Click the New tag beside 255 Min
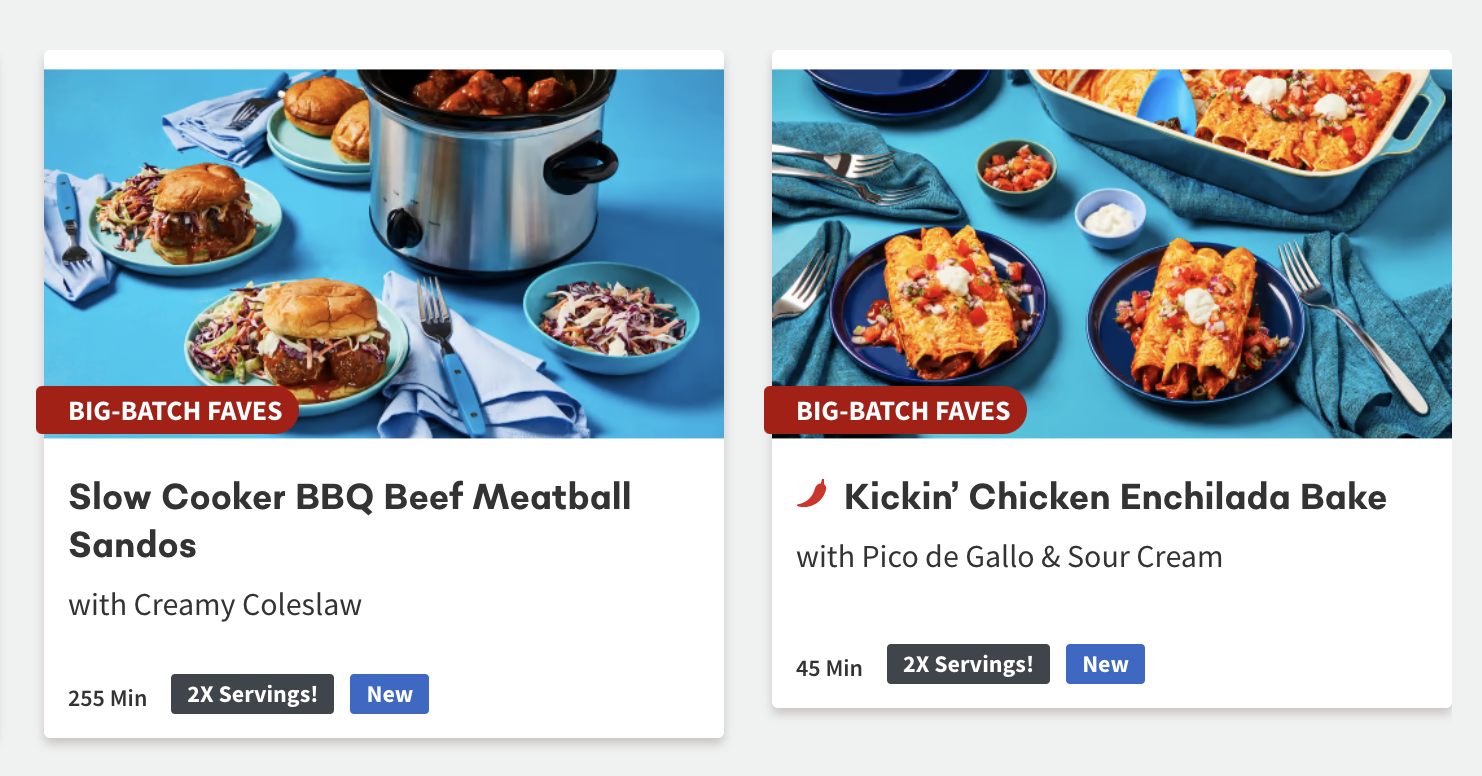 coord(389,694)
